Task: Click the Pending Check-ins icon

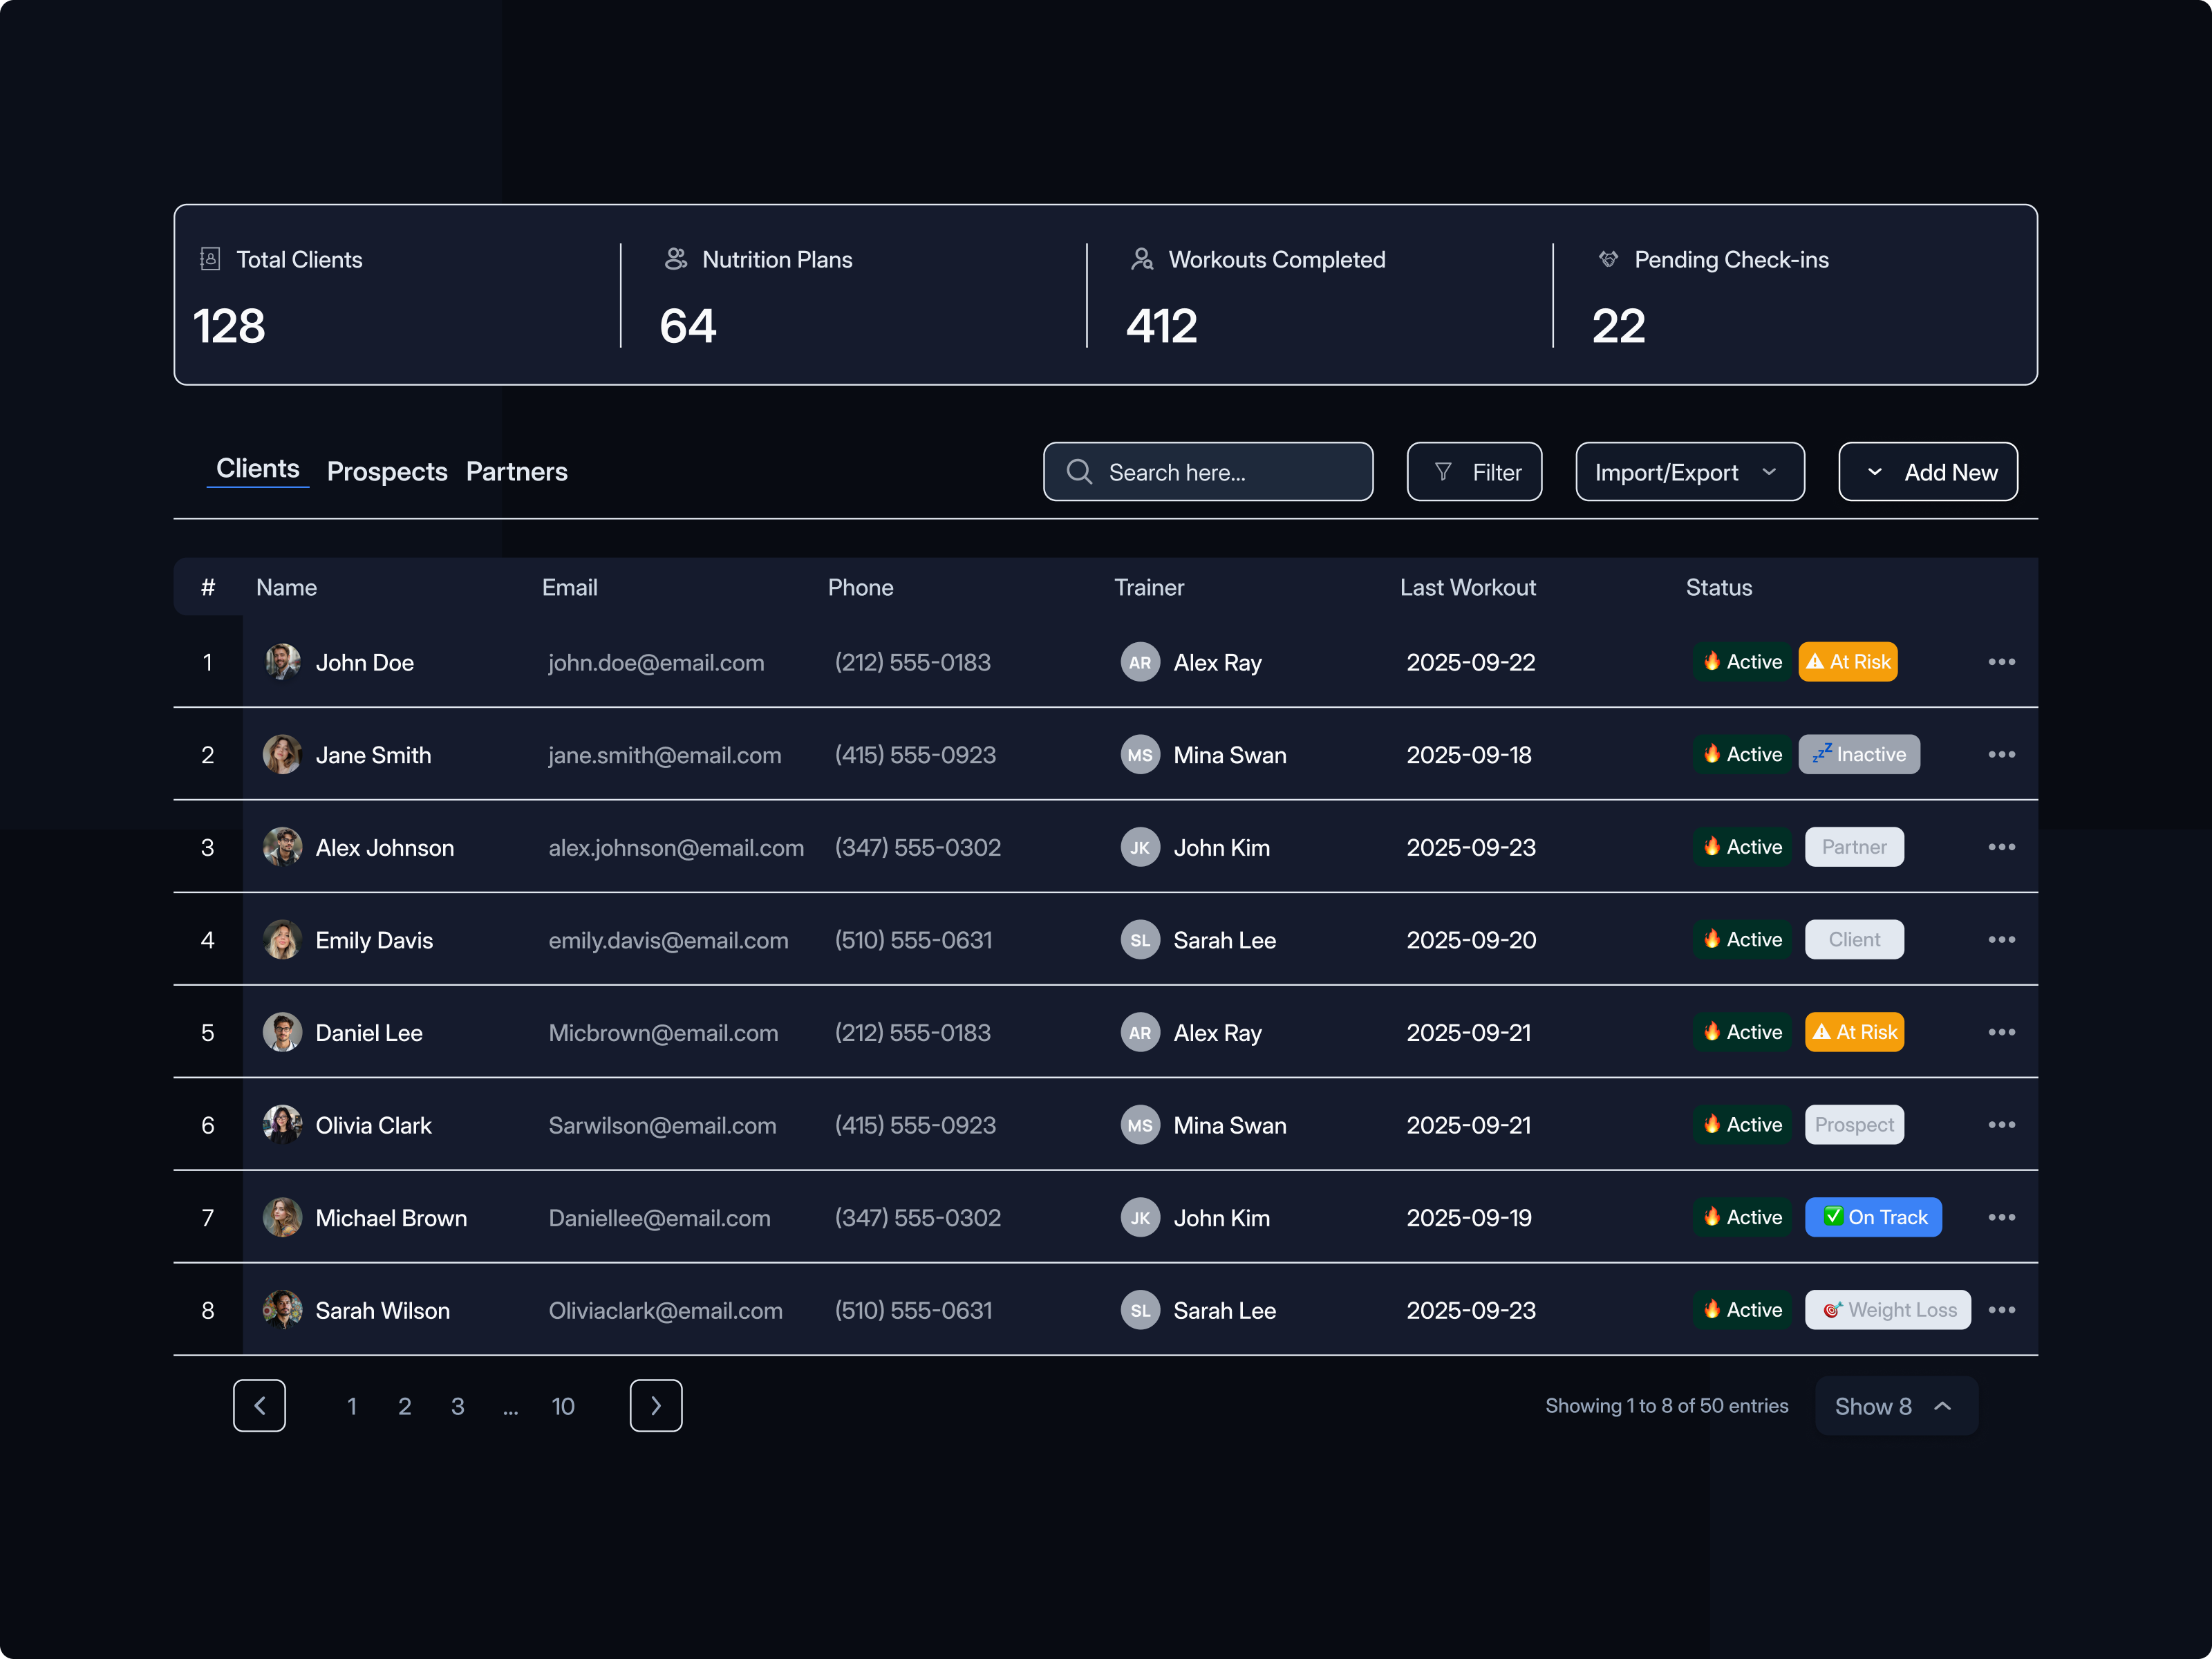Action: pyautogui.click(x=1609, y=258)
